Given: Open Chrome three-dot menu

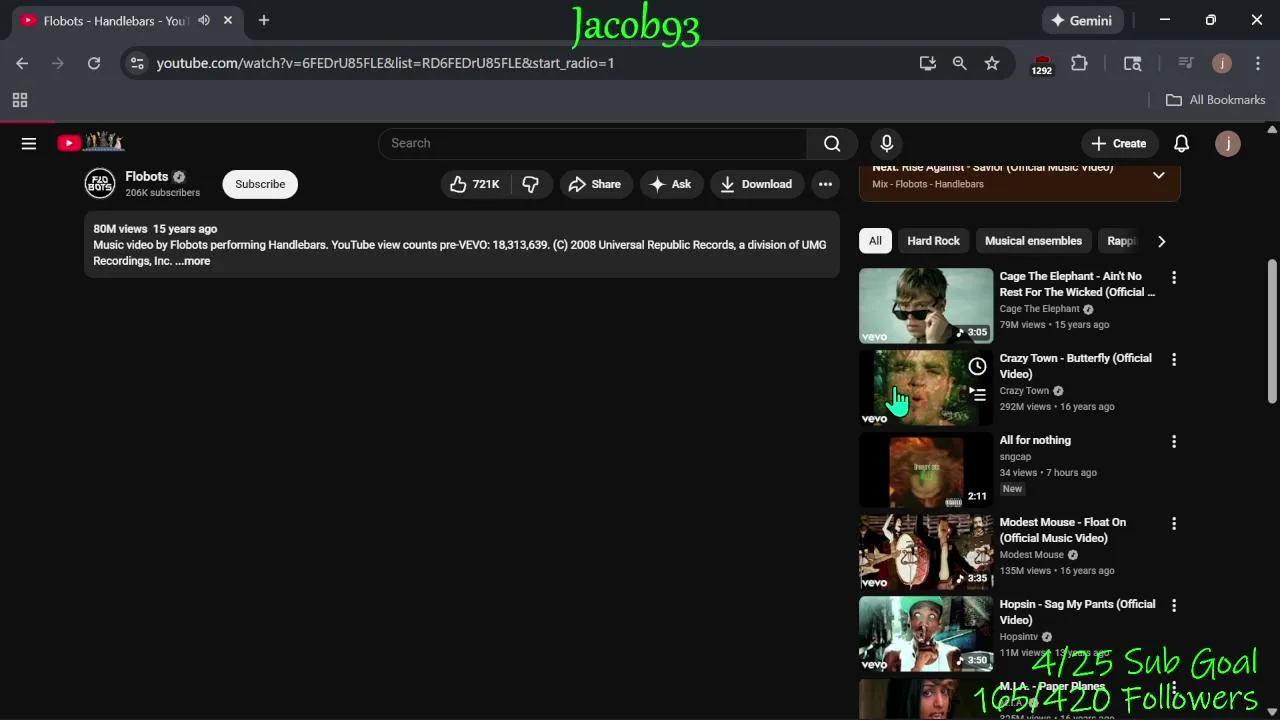Looking at the screenshot, I should tap(1257, 63).
